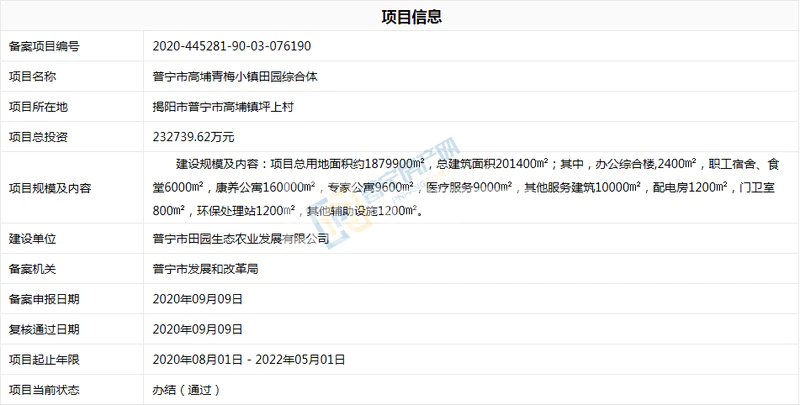Click the location value 揭阳市普宁市高埔镇坪上村

point(222,106)
